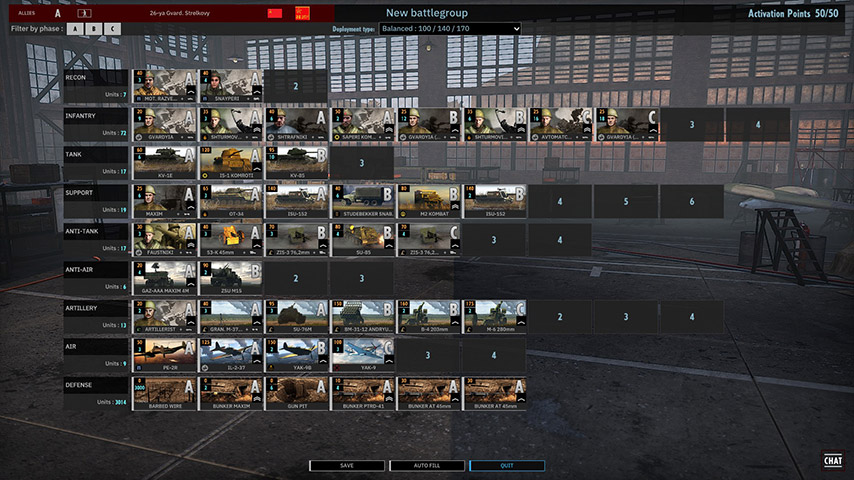Select the SNAYPERI sniper unit card
The image size is (854, 480).
[230, 86]
